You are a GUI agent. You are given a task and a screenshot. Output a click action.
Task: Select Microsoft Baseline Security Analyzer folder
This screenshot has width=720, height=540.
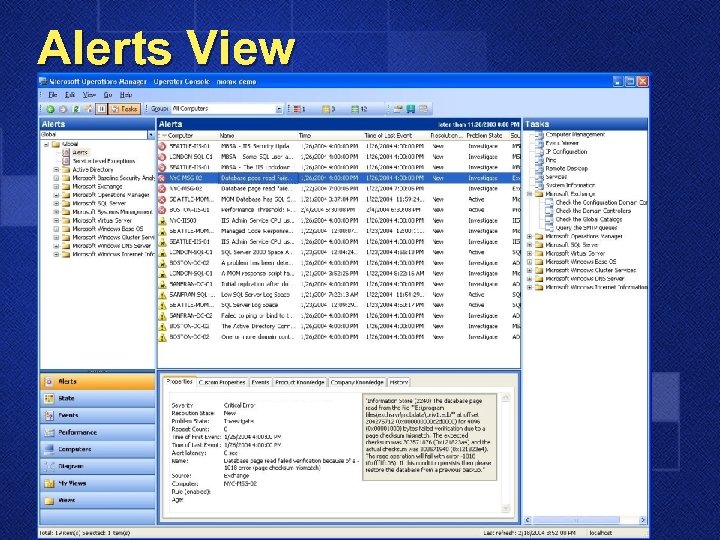click(x=113, y=178)
